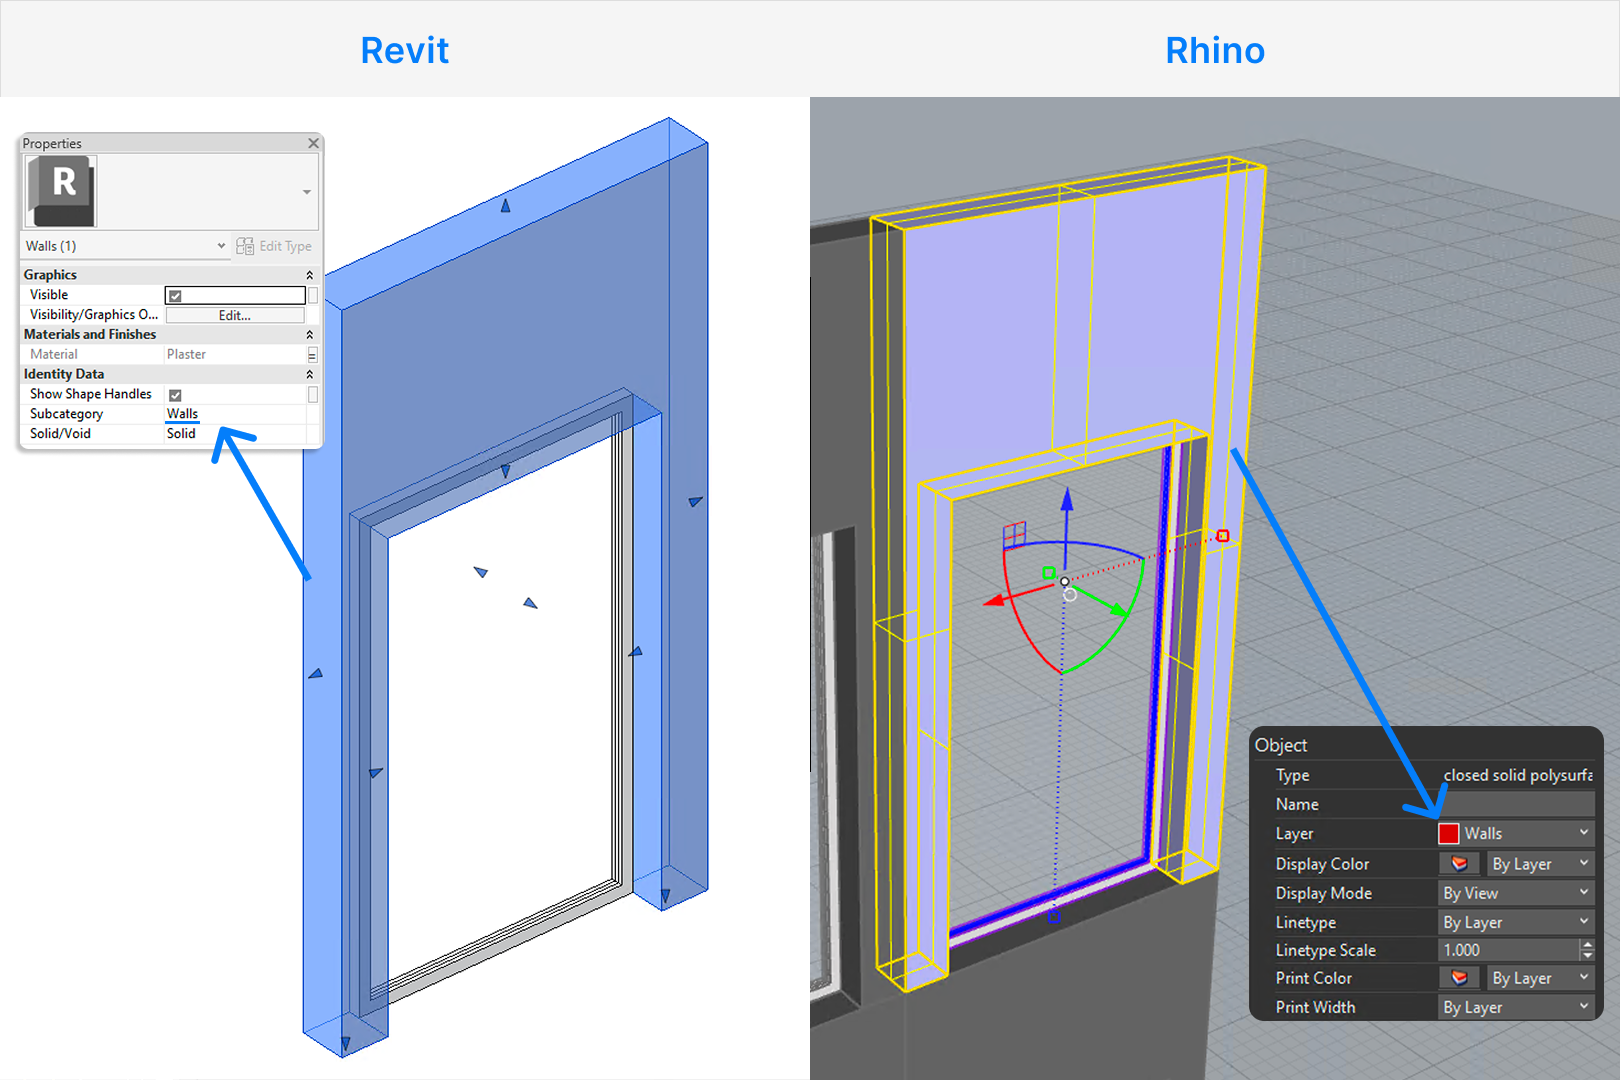
Task: Click the red gumball translation arrow
Action: pyautogui.click(x=995, y=600)
